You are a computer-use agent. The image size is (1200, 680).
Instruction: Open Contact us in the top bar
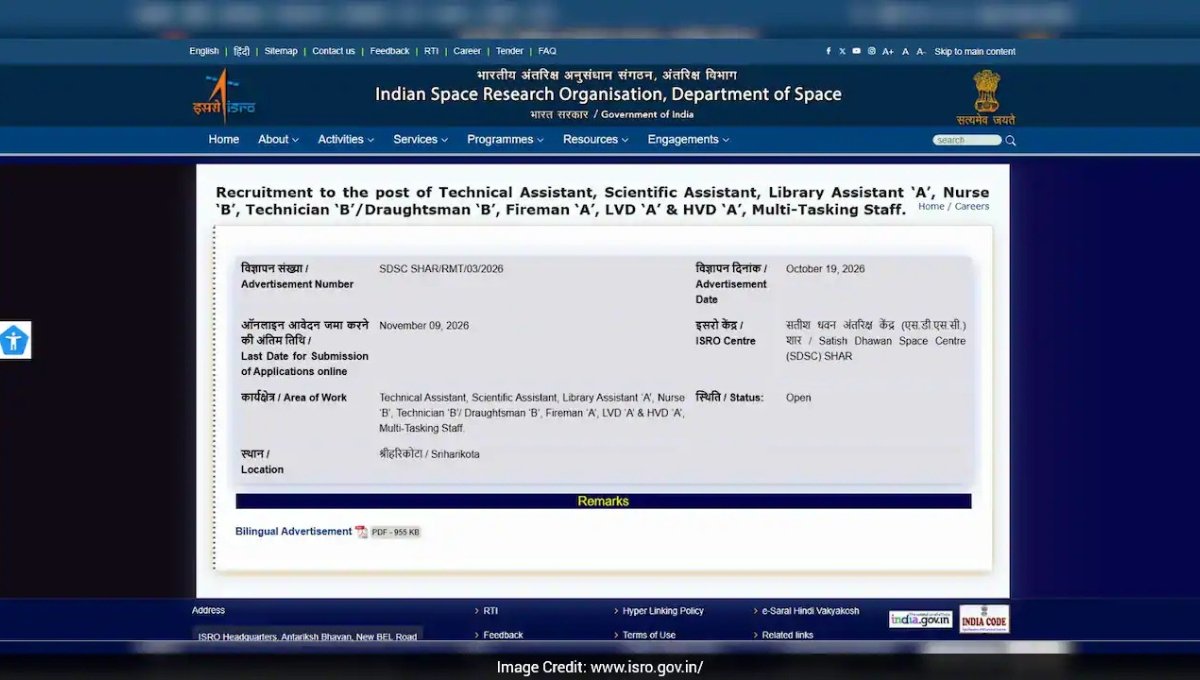point(333,51)
